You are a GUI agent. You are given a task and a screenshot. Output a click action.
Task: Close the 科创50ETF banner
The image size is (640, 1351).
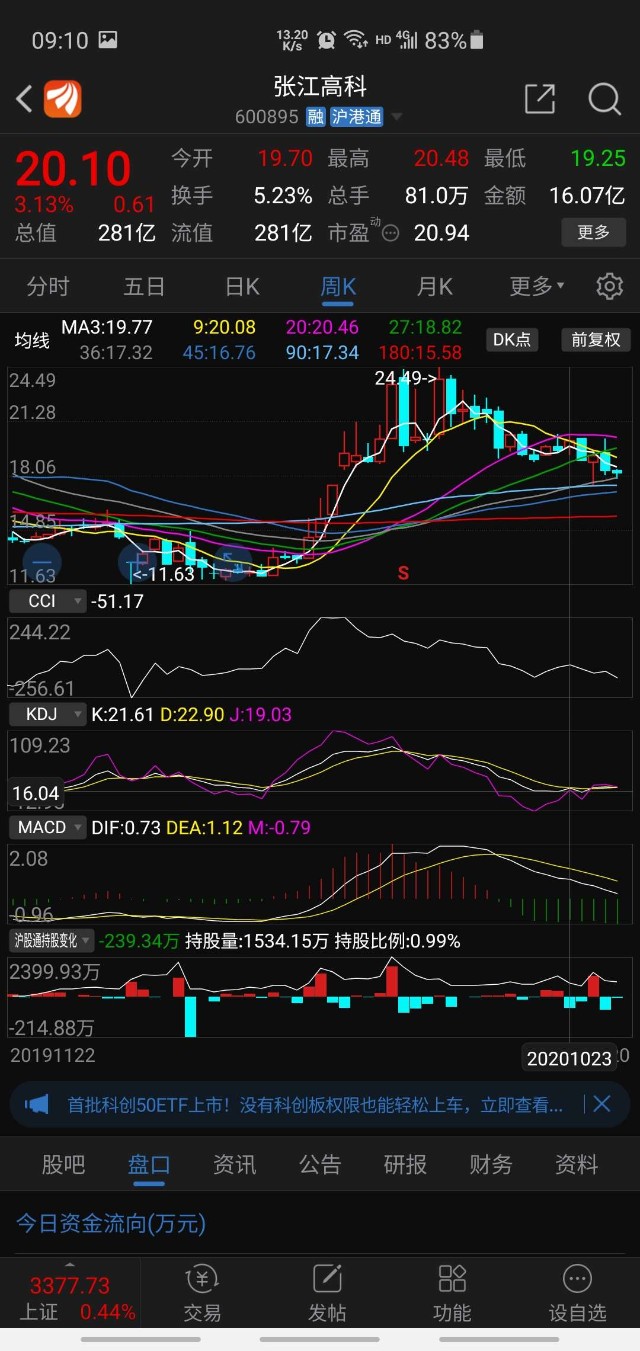coord(601,1104)
